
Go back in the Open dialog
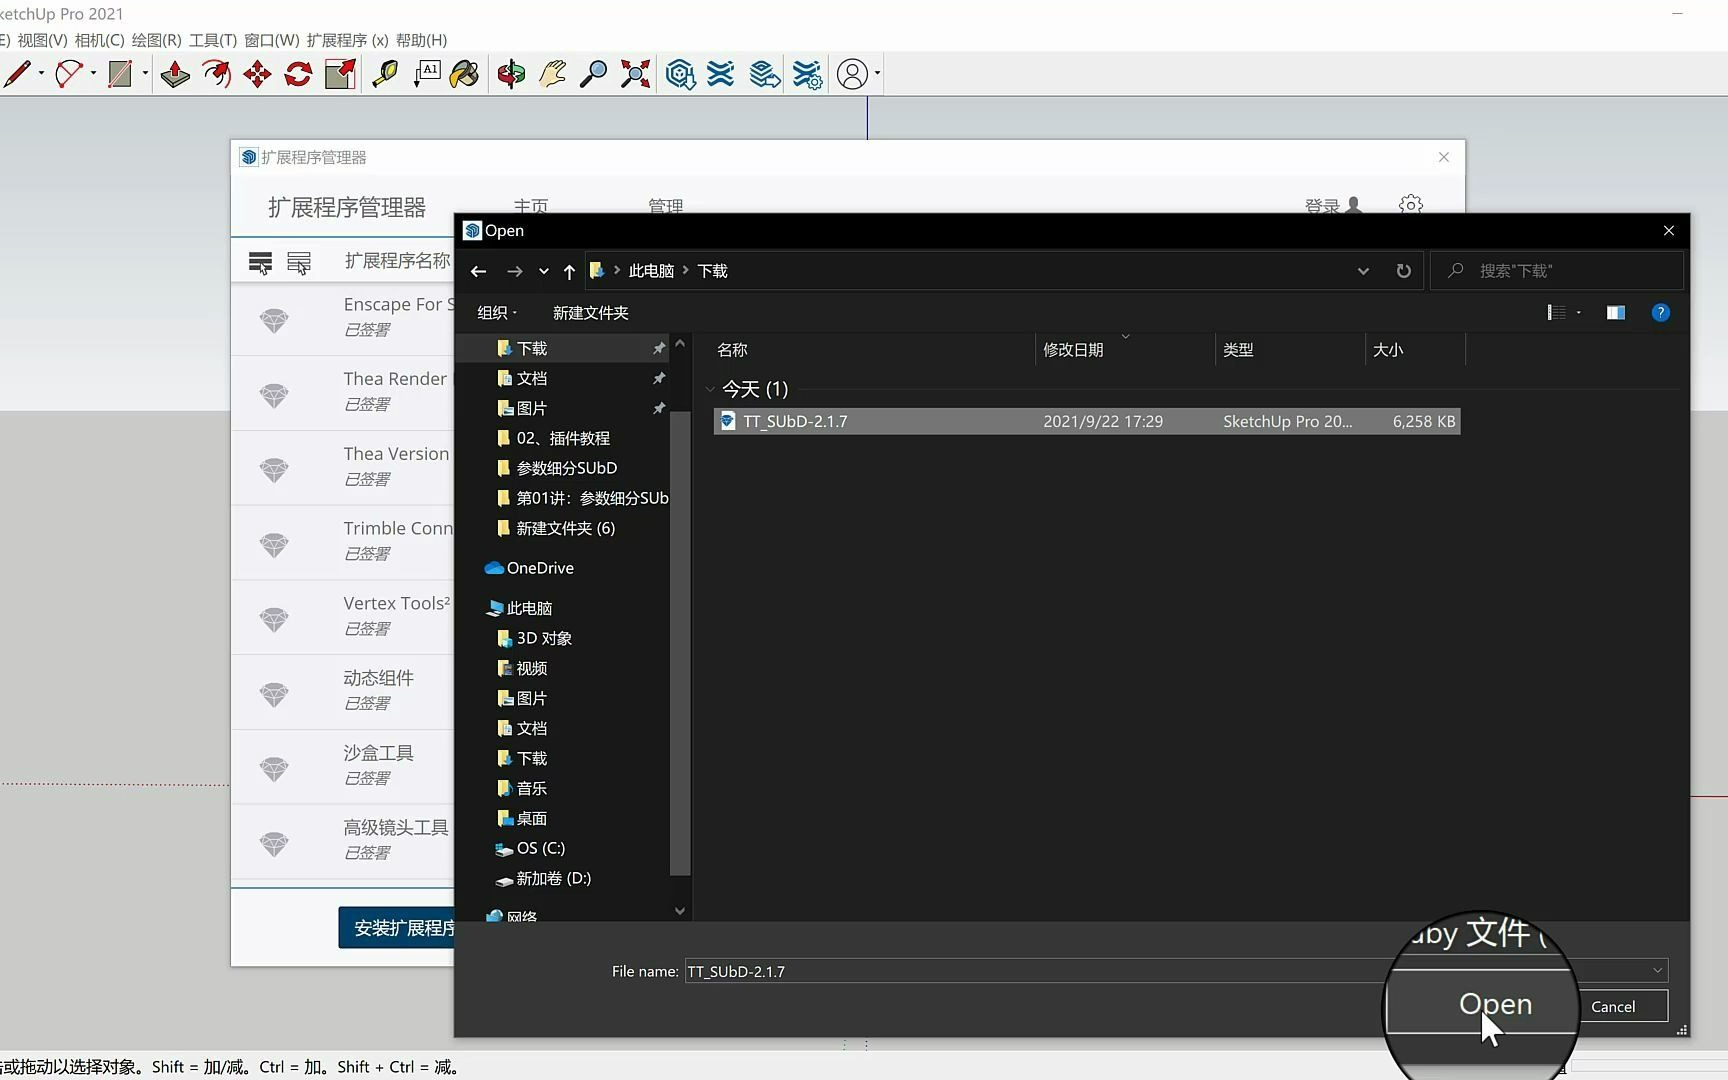point(478,271)
